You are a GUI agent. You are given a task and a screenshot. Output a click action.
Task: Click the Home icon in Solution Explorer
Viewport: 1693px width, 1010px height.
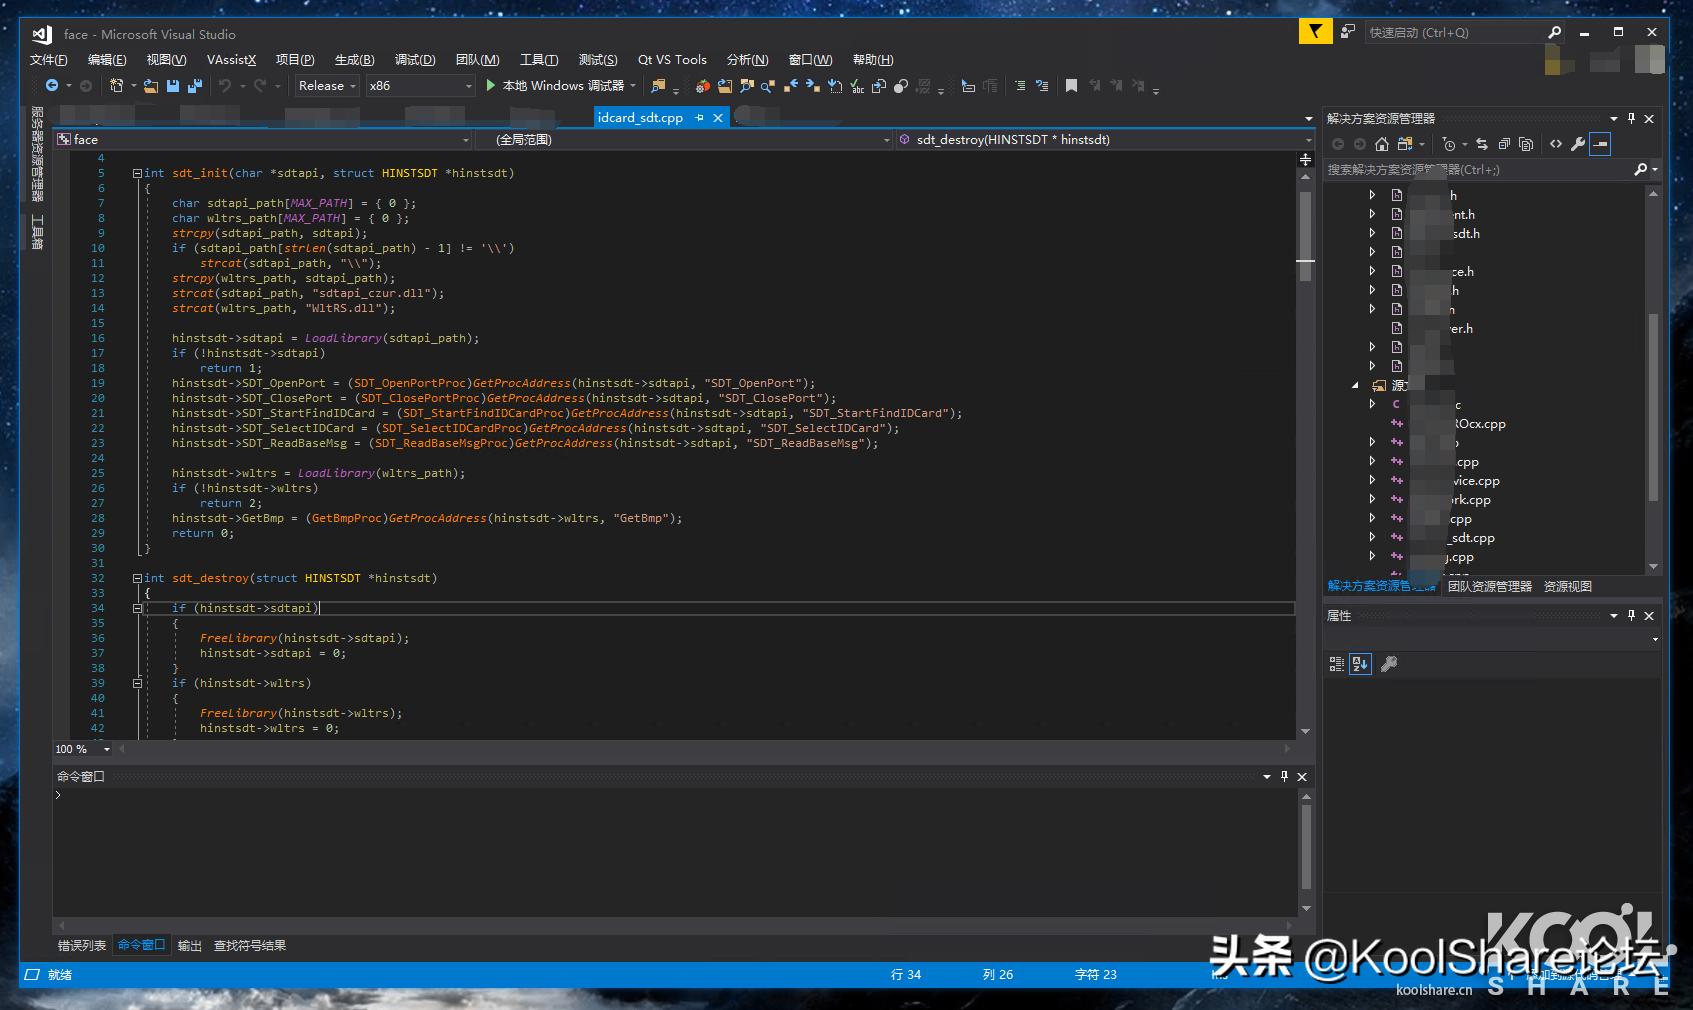[1381, 144]
